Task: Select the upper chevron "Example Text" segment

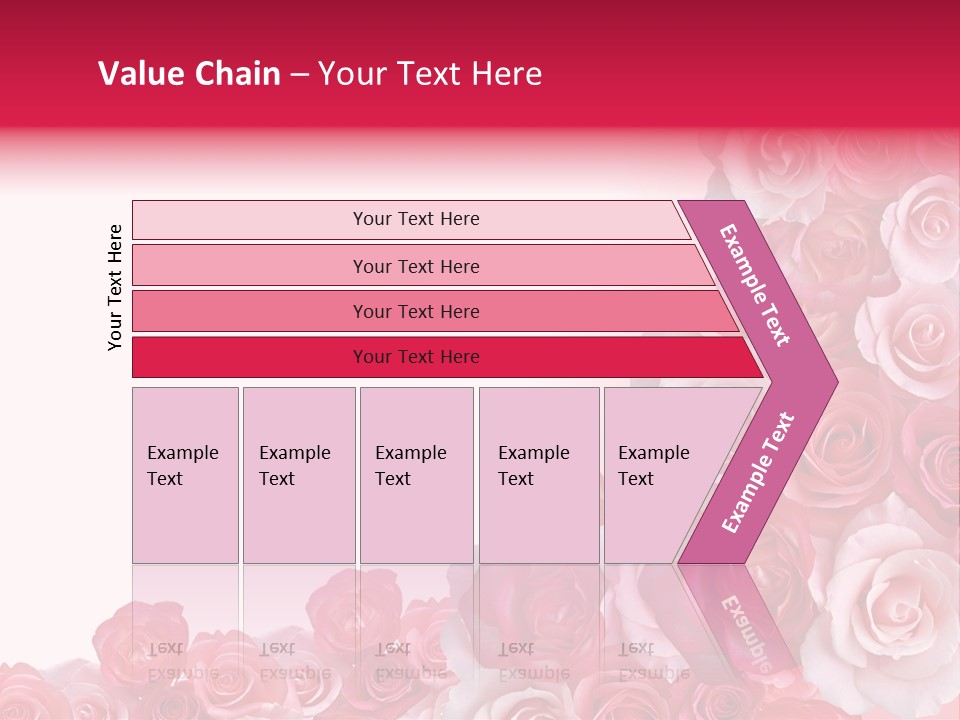Action: (756, 285)
